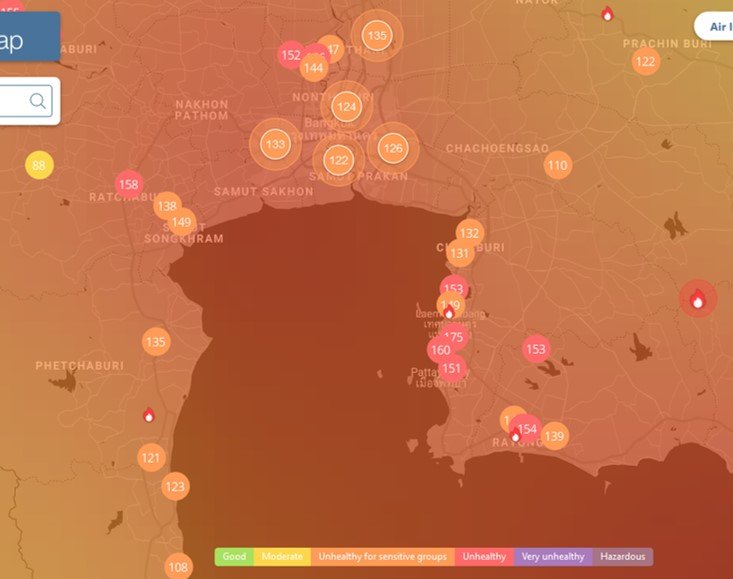This screenshot has width=733, height=579.
Task: Click the fire icon at Rayong
Action: point(515,435)
